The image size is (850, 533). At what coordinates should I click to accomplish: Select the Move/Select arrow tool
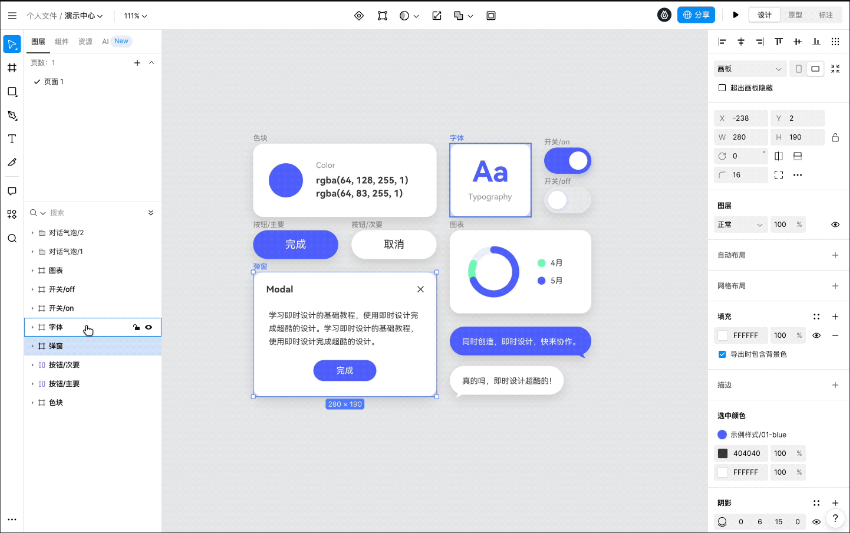click(12, 44)
